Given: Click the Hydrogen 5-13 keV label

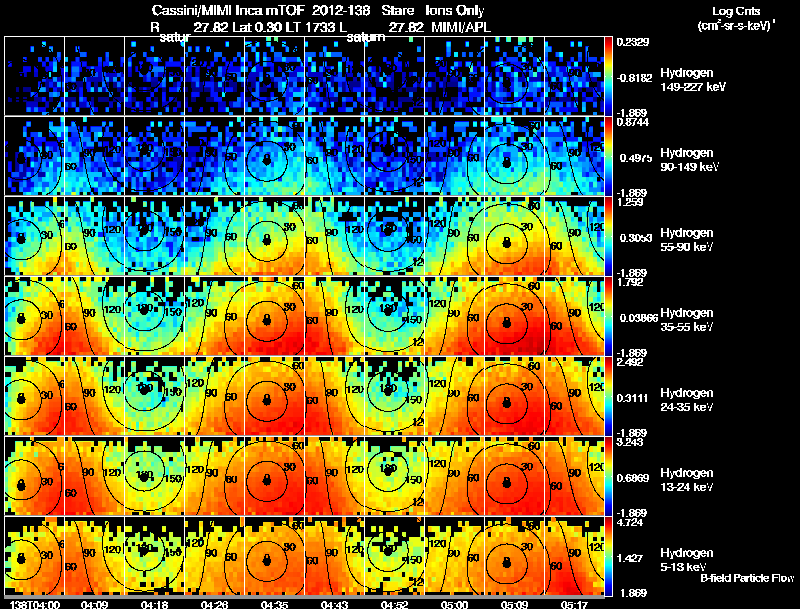Looking at the screenshot, I should [x=687, y=560].
